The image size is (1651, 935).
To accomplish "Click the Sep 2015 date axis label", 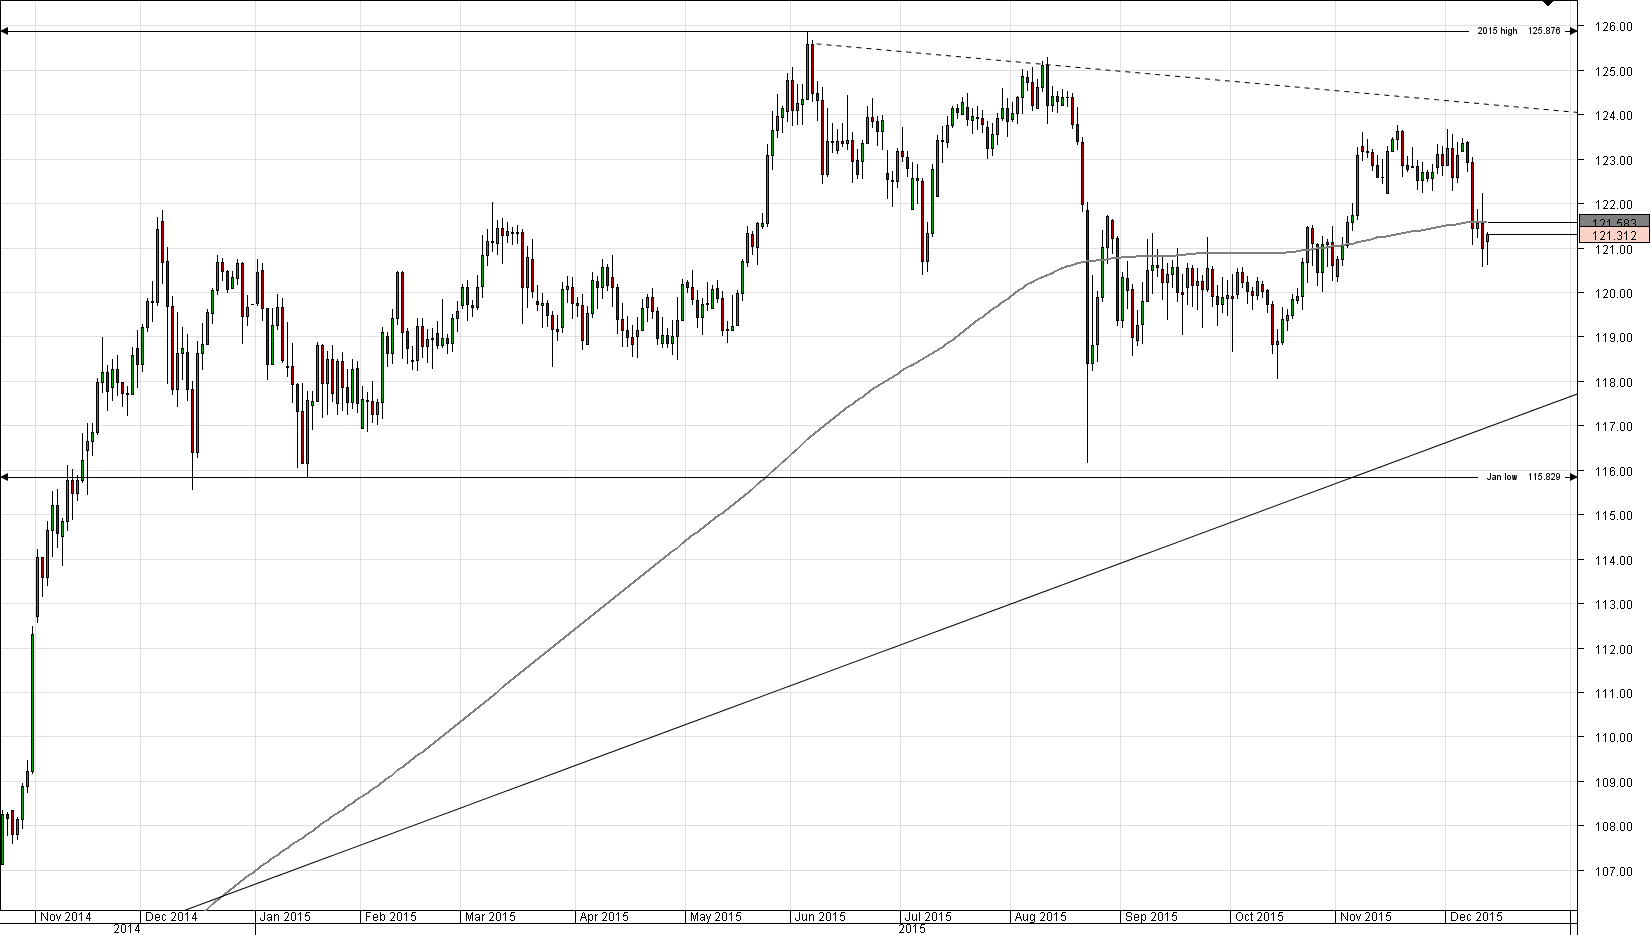I will [1150, 917].
